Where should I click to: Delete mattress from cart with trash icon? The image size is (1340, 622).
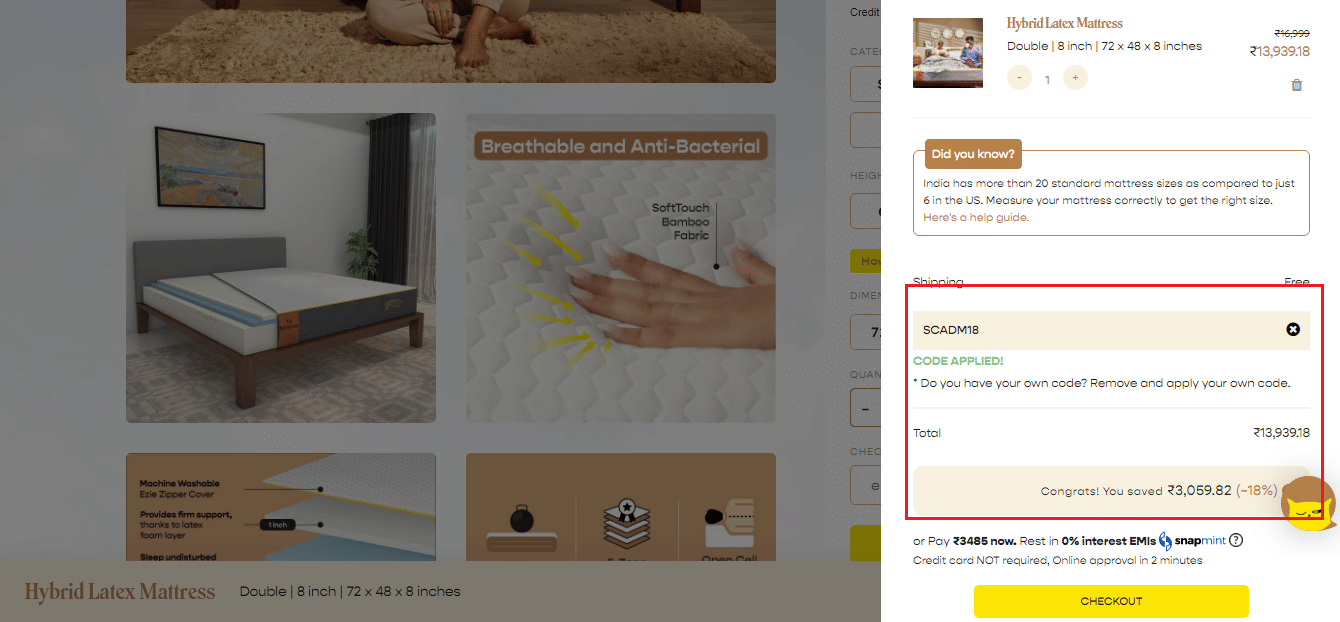coord(1297,85)
